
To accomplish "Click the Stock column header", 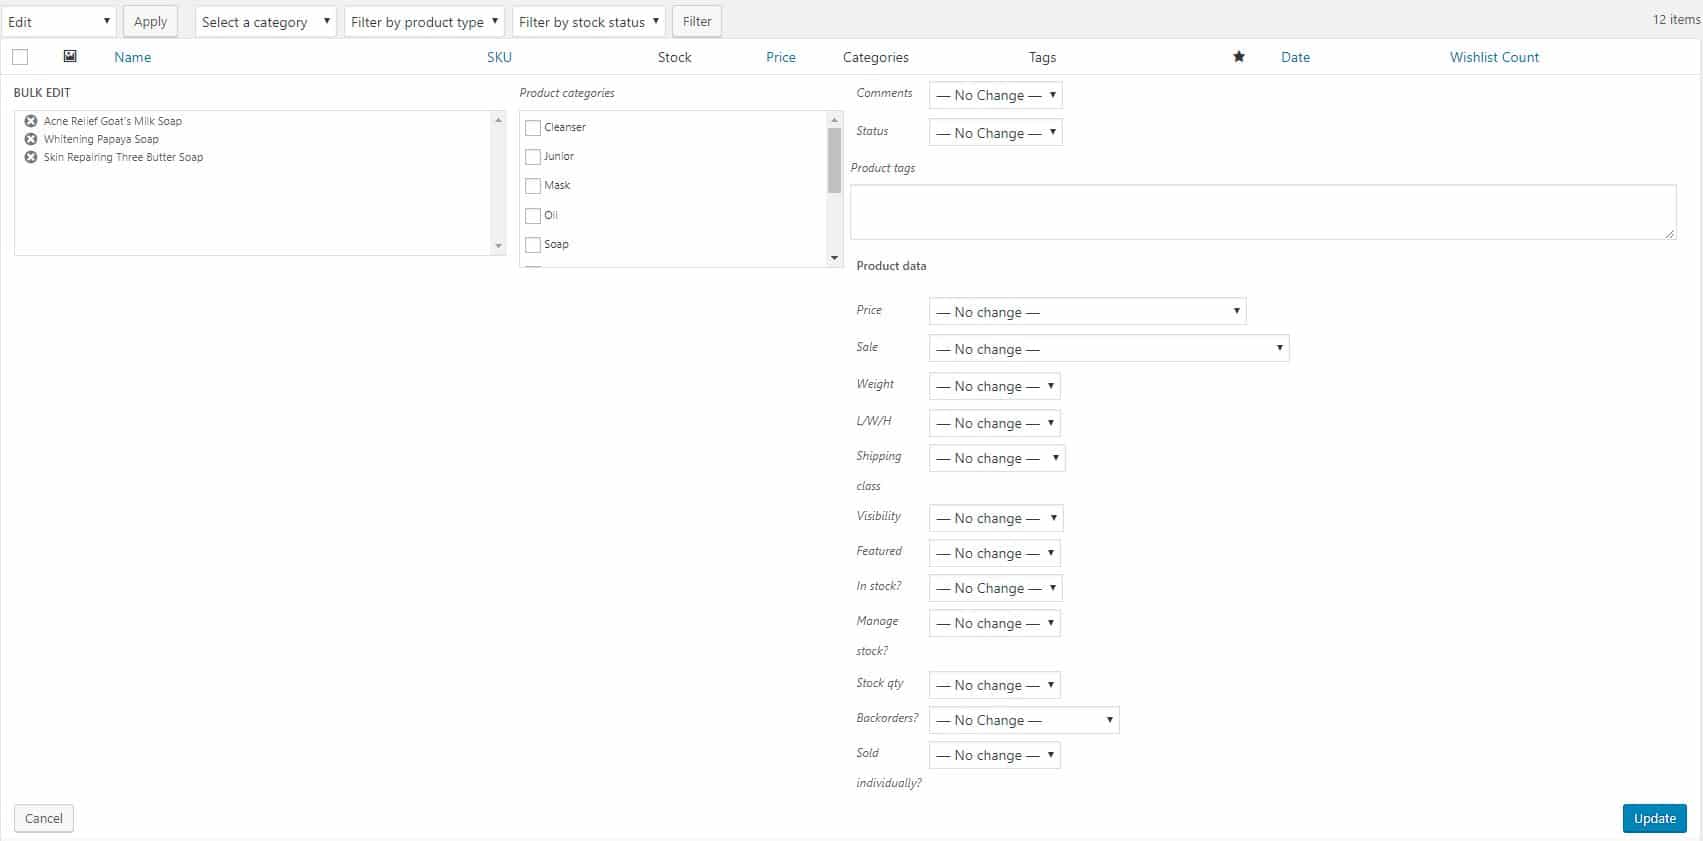I will (674, 57).
